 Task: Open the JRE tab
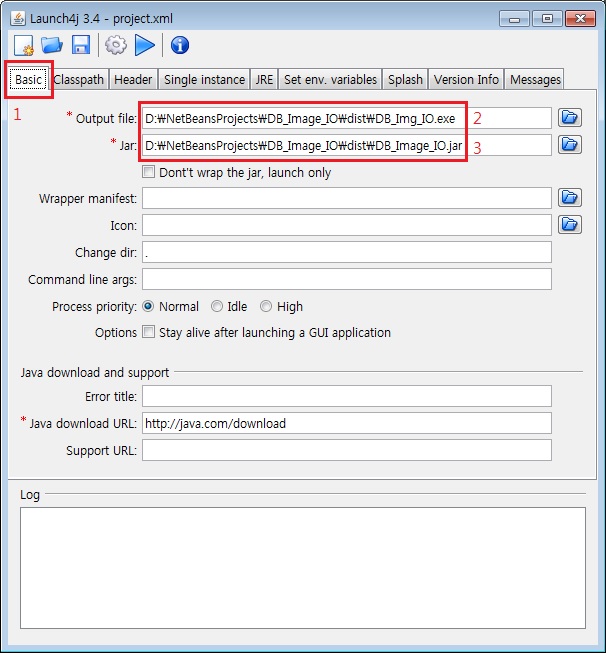point(265,80)
